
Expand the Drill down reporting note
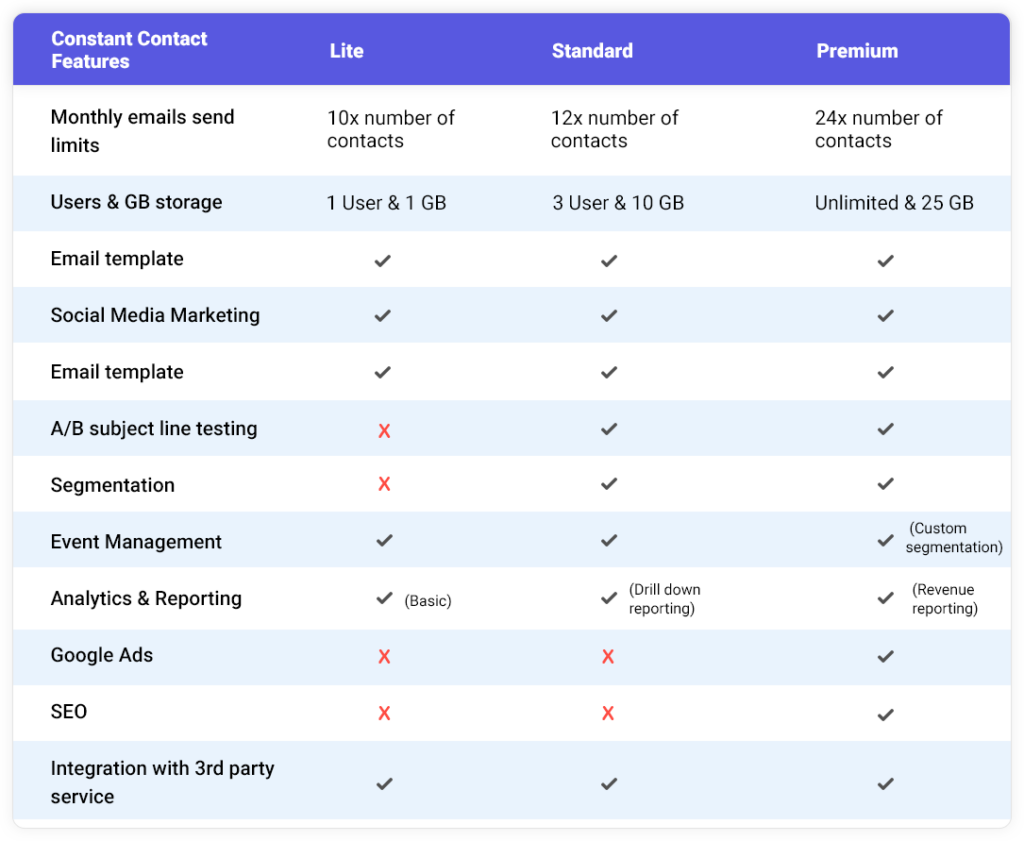pos(665,597)
